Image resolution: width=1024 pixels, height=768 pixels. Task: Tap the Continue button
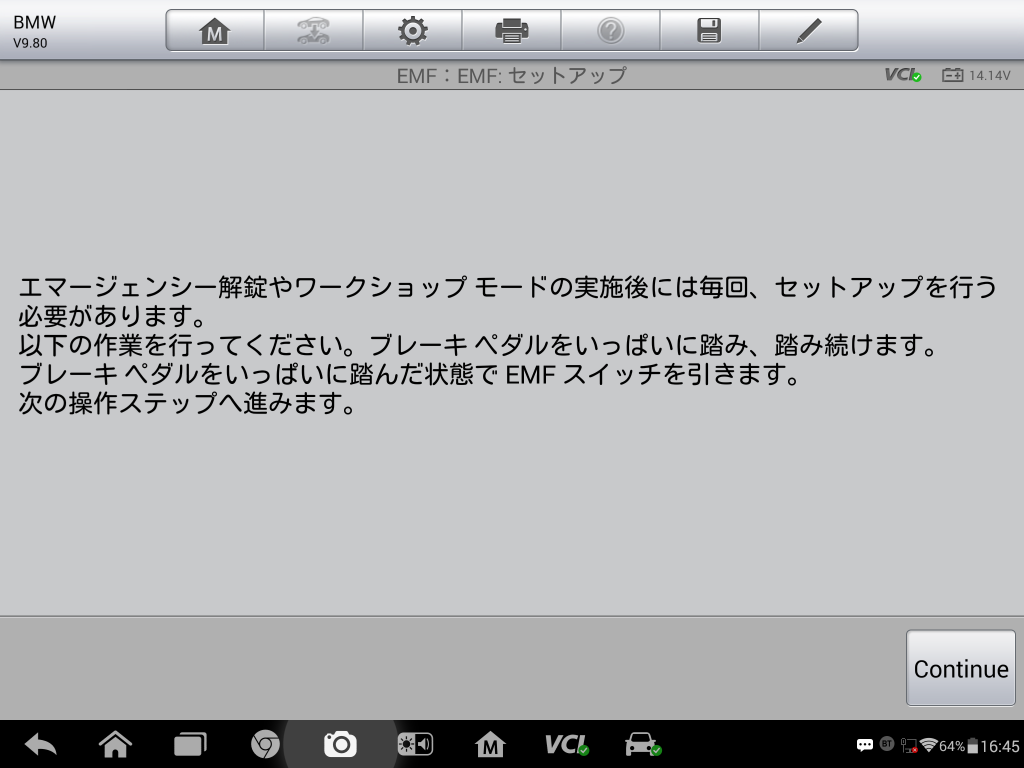[961, 668]
